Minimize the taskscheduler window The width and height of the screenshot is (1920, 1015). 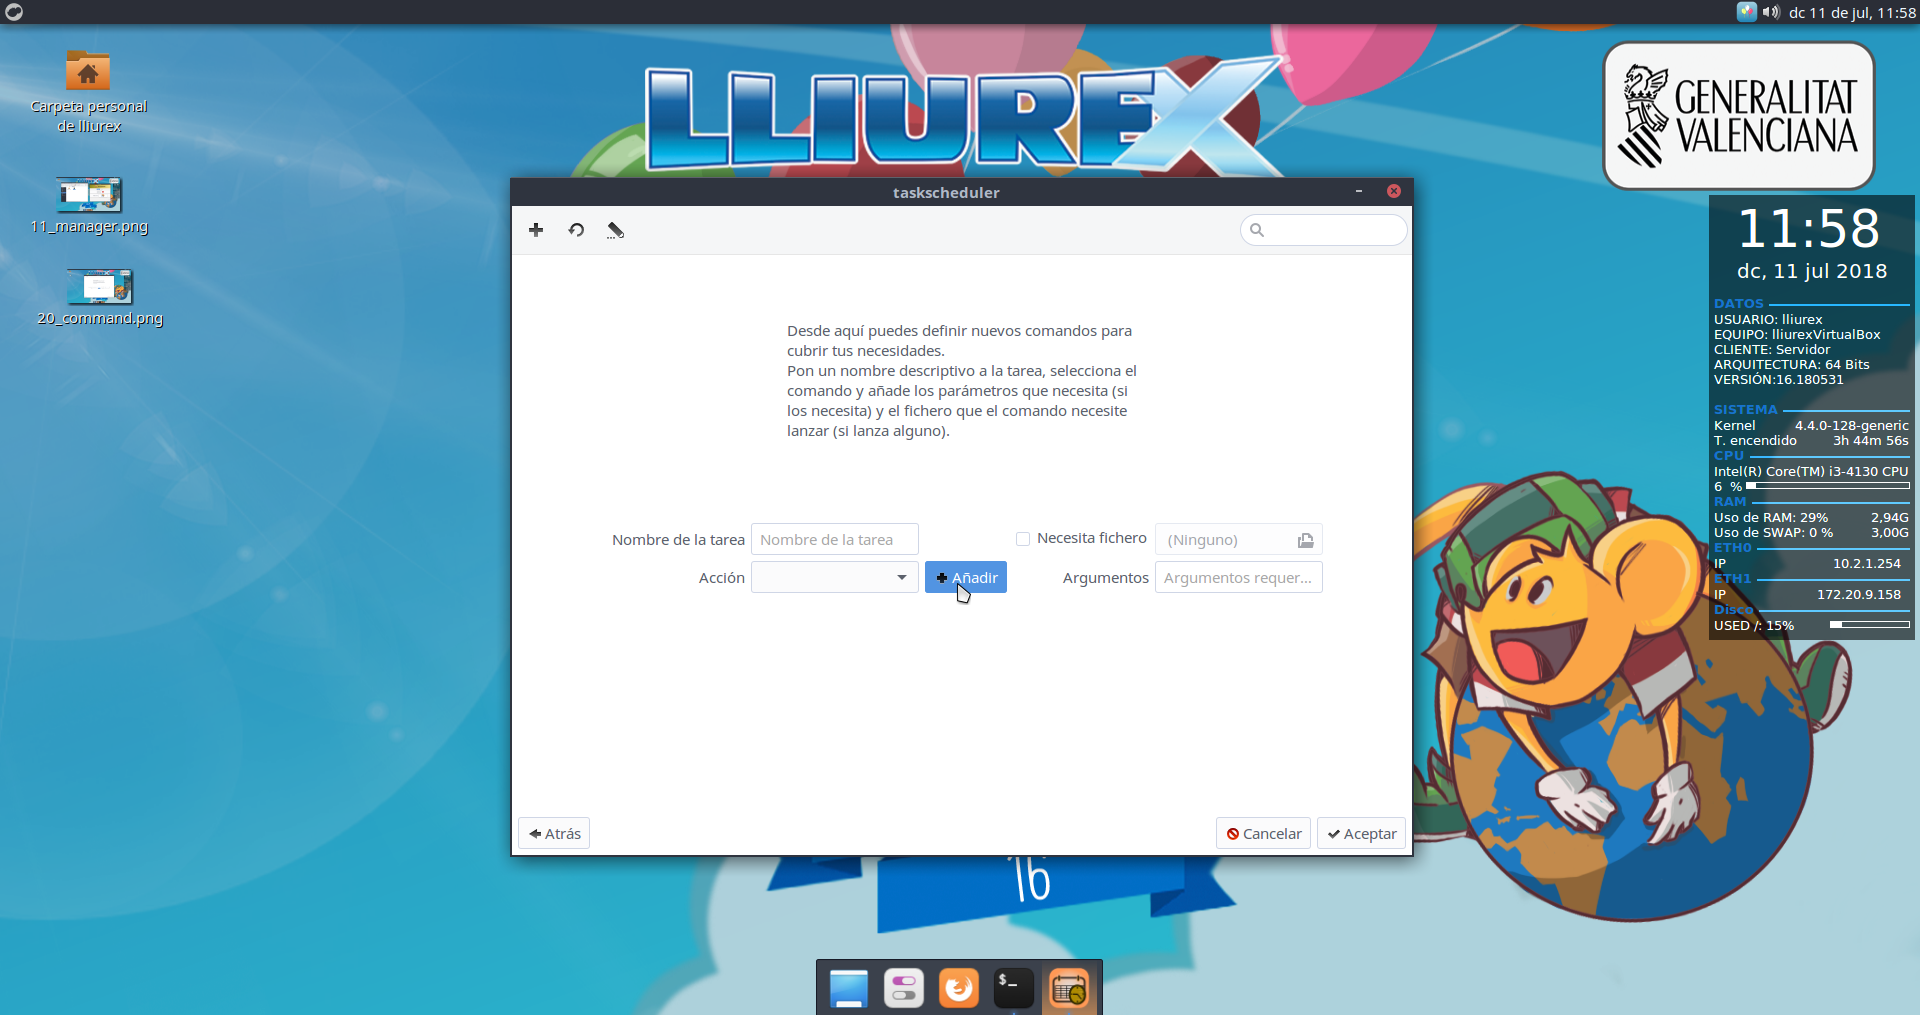point(1359,191)
